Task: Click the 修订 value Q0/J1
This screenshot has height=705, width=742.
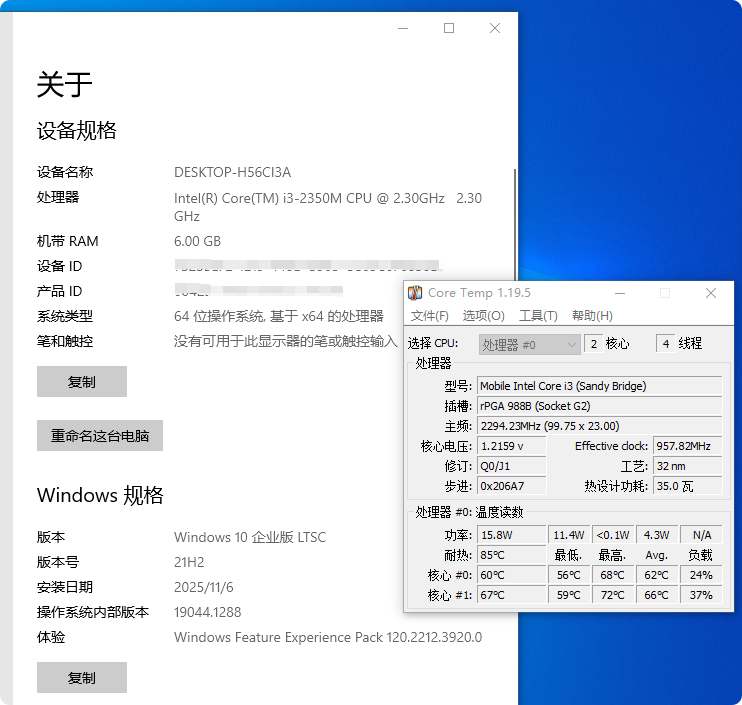Action: click(x=512, y=466)
